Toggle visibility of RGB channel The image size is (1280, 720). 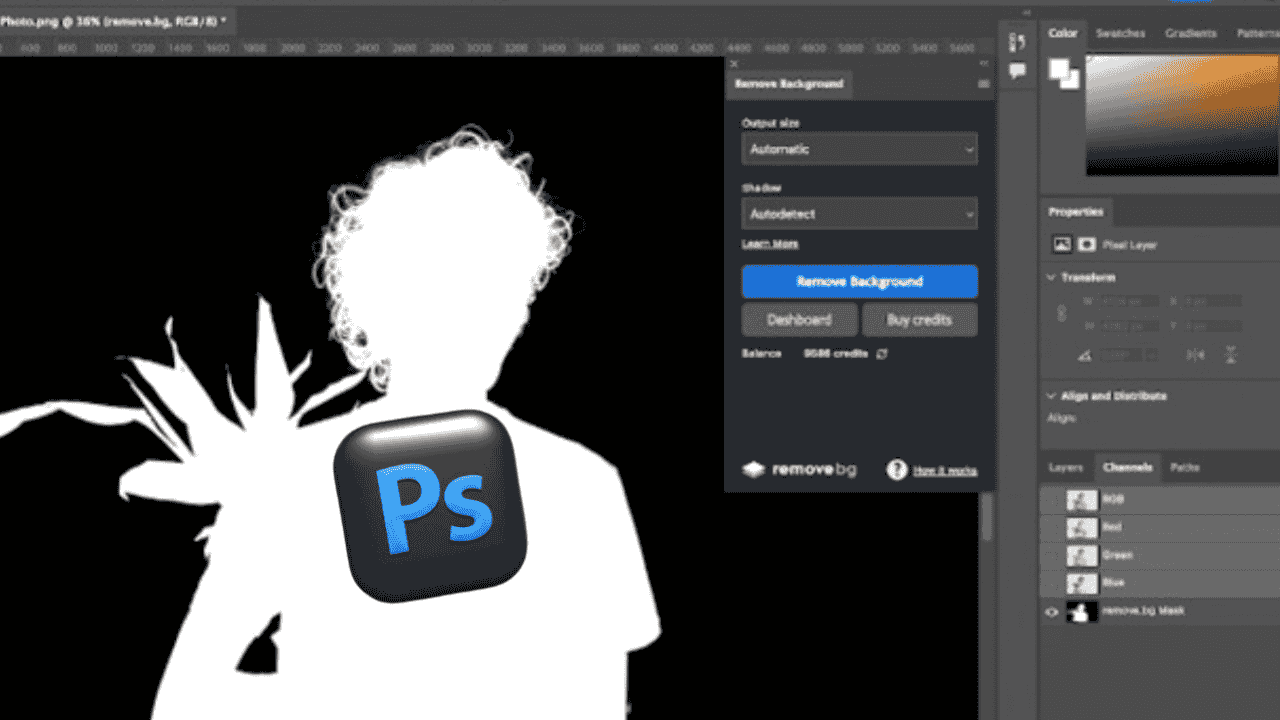[x=1051, y=499]
